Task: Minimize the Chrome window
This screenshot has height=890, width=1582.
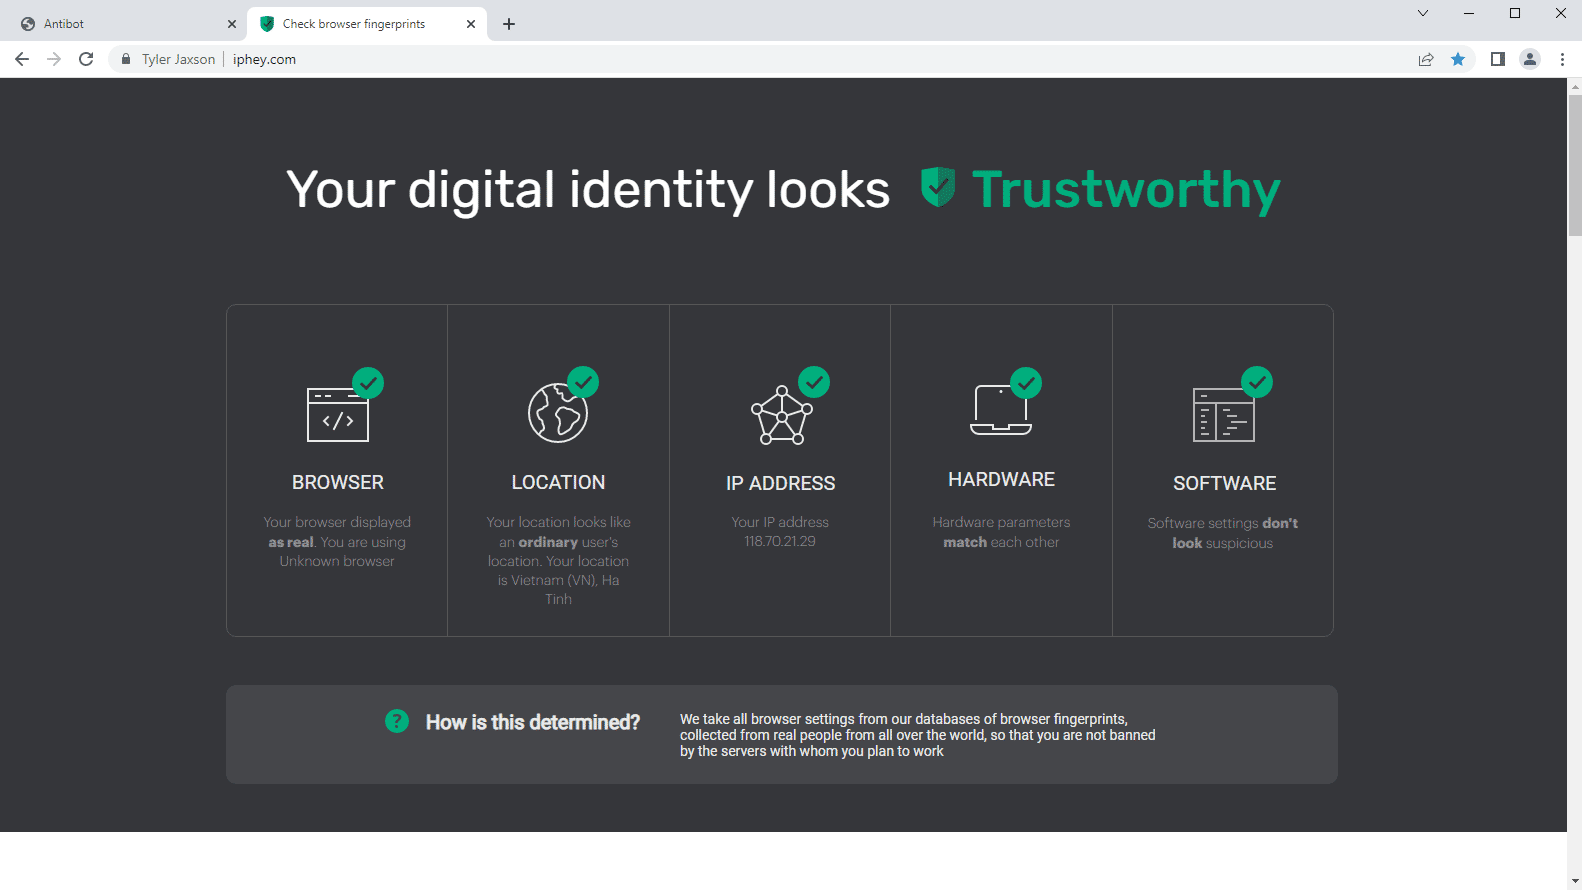Action: point(1469,13)
